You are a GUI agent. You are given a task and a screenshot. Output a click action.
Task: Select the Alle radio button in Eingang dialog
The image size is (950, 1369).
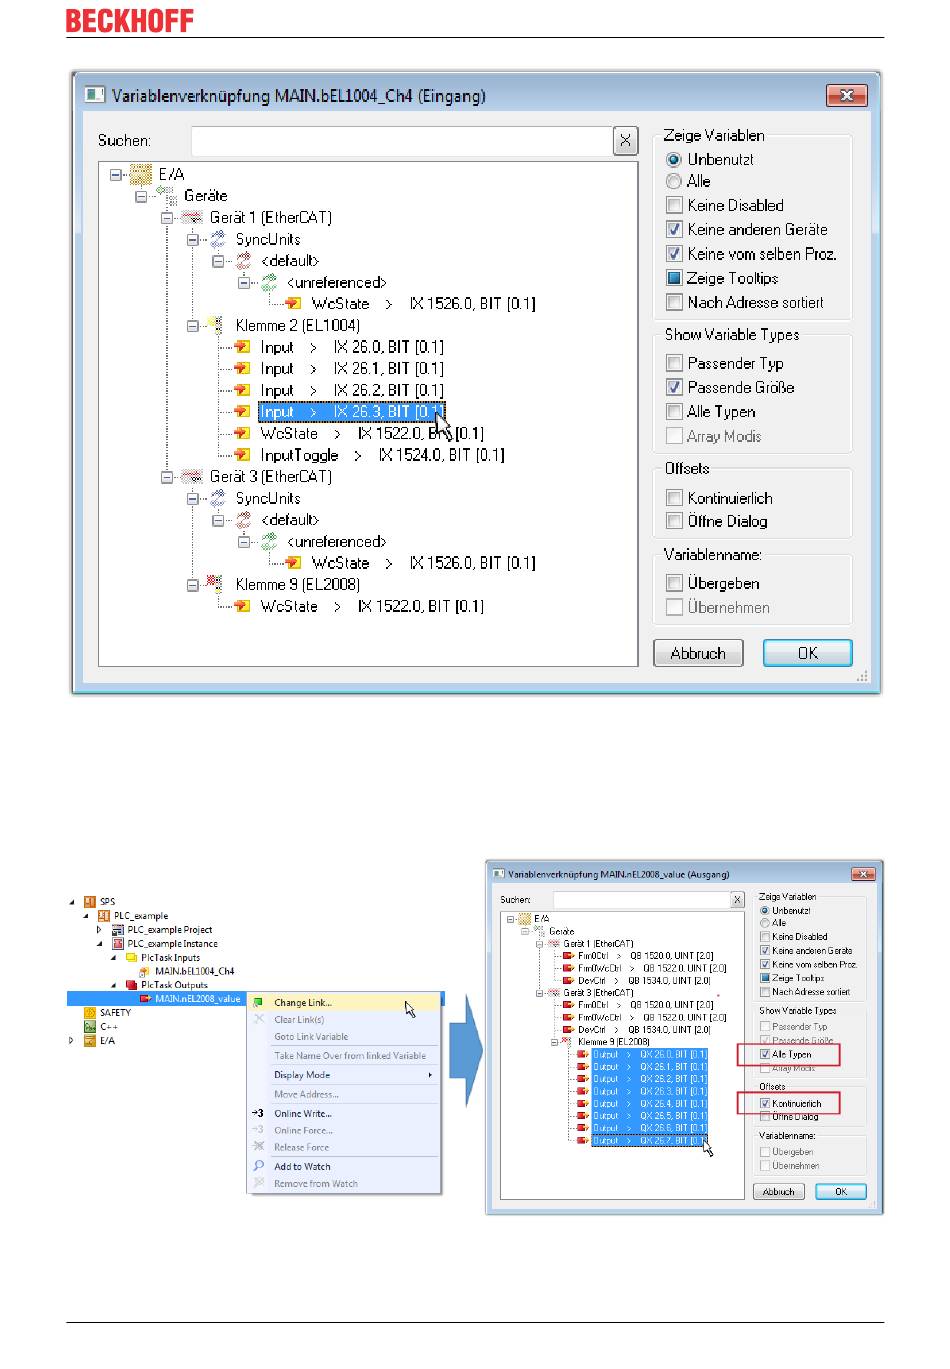[x=674, y=181]
